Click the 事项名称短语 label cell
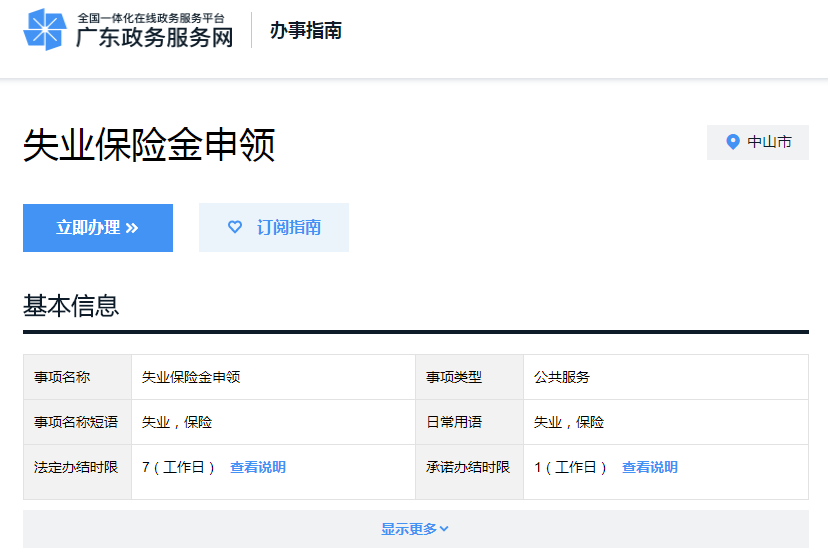The image size is (828, 560). click(x=78, y=422)
